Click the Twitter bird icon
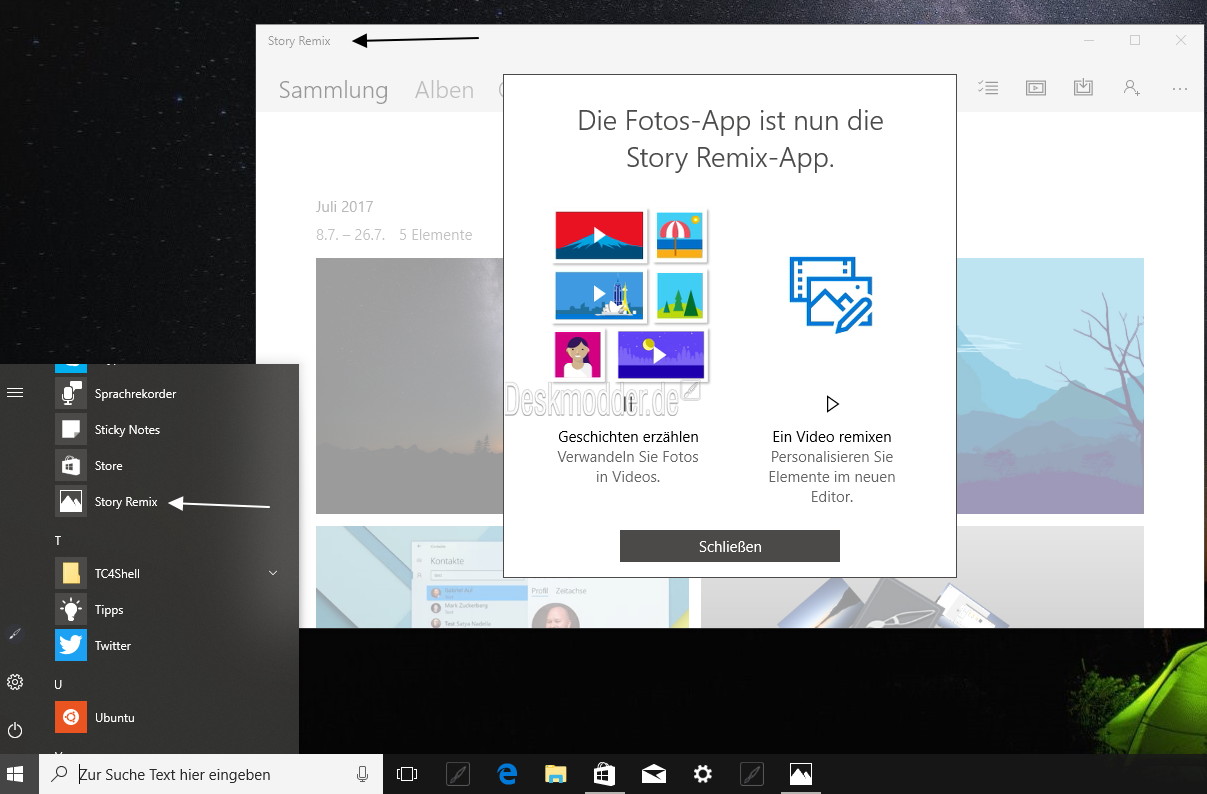This screenshot has height=794, width=1207. pyautogui.click(x=71, y=645)
